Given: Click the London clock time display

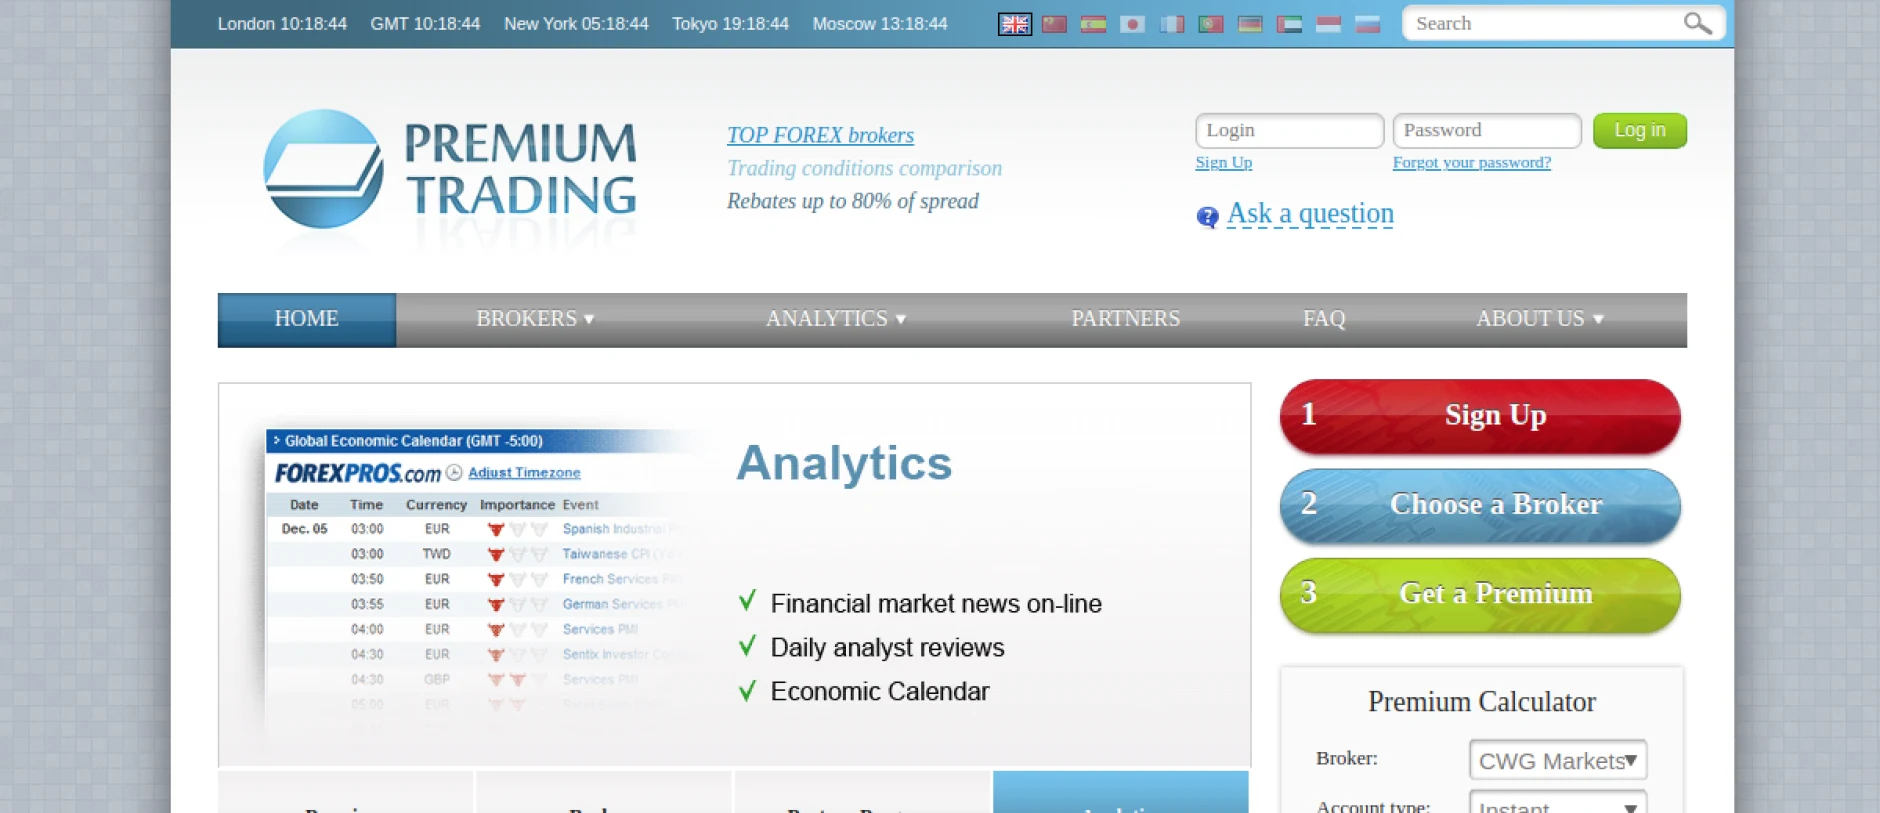Looking at the screenshot, I should tap(282, 24).
